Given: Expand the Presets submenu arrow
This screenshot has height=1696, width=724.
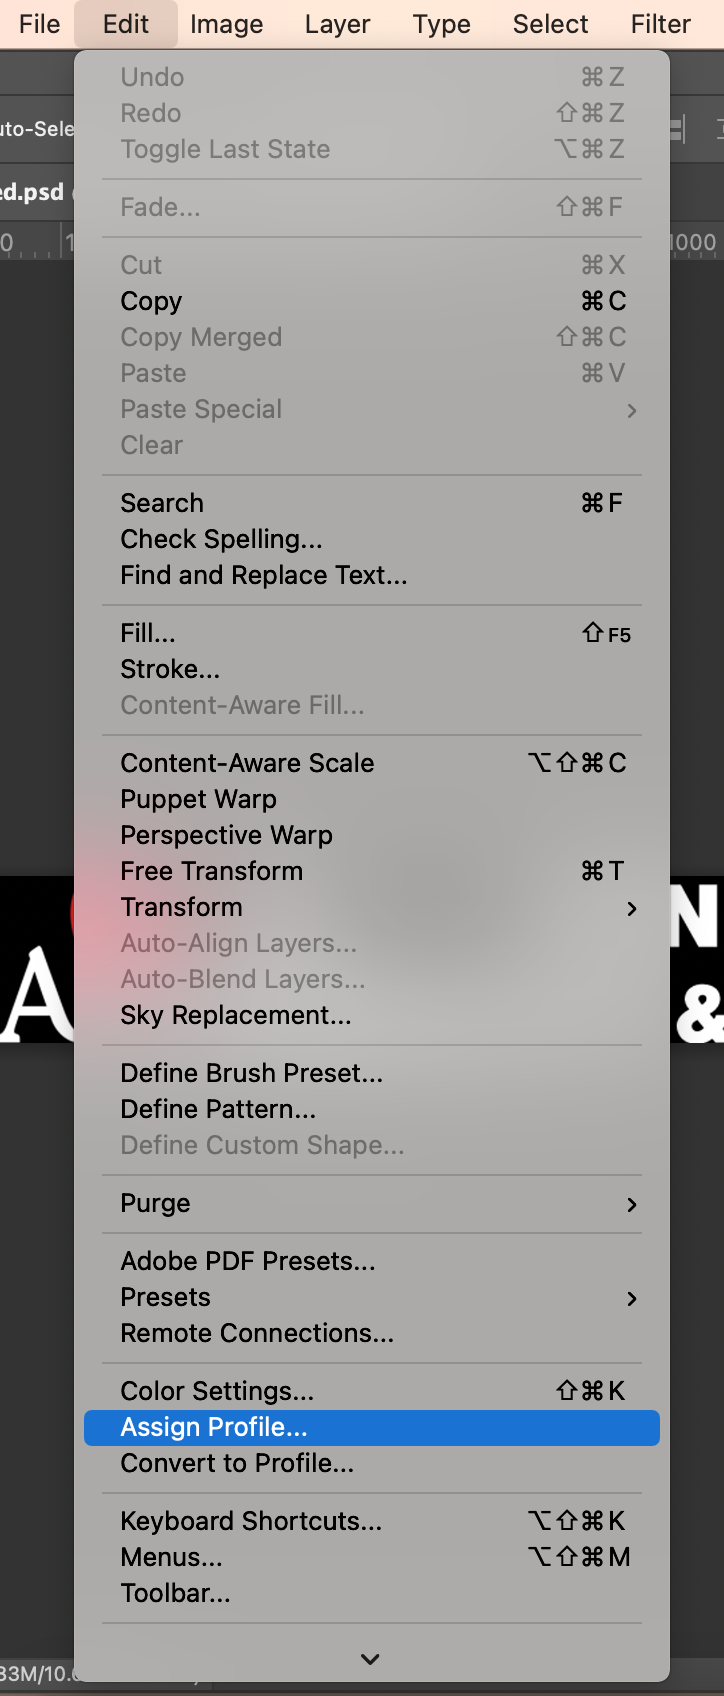Looking at the screenshot, I should (631, 1298).
